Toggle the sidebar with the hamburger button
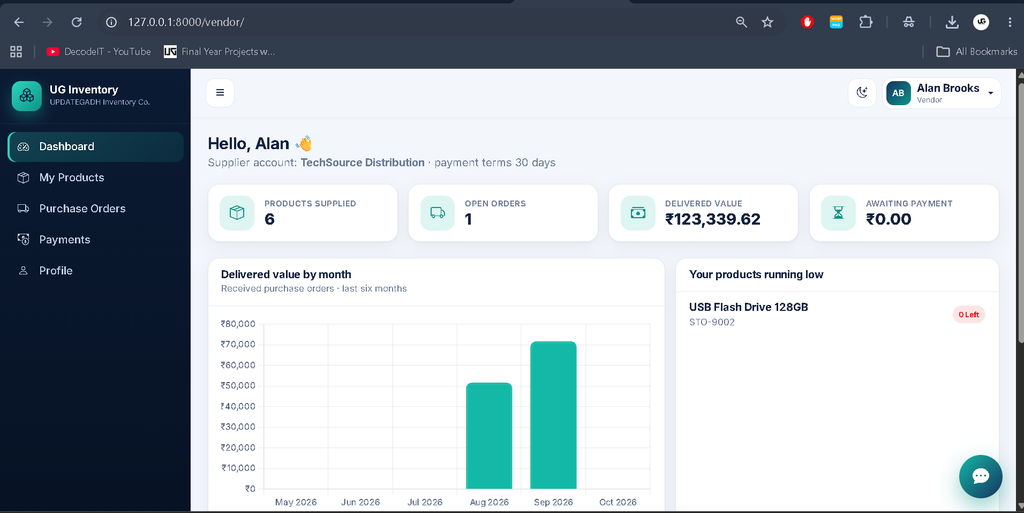The image size is (1024, 513). point(220,93)
